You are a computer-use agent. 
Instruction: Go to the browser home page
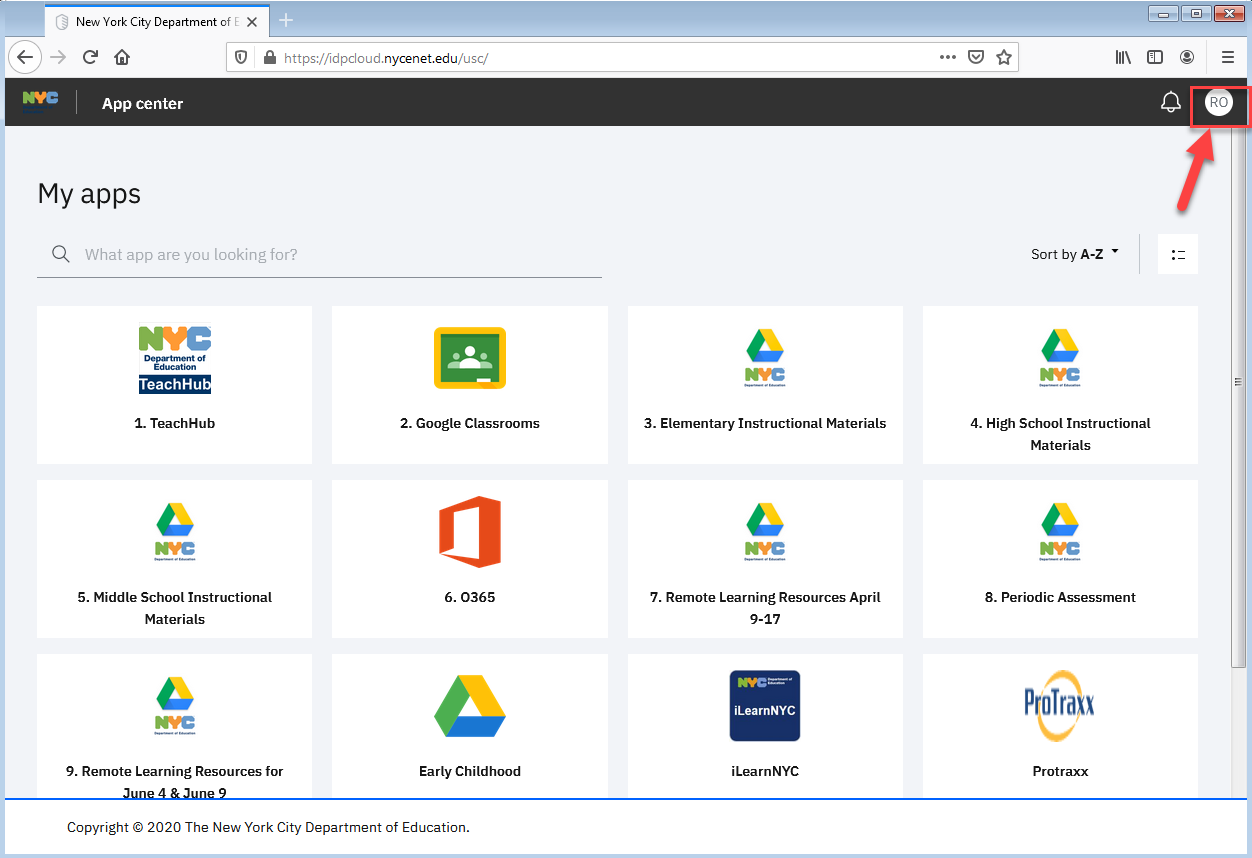pos(122,57)
